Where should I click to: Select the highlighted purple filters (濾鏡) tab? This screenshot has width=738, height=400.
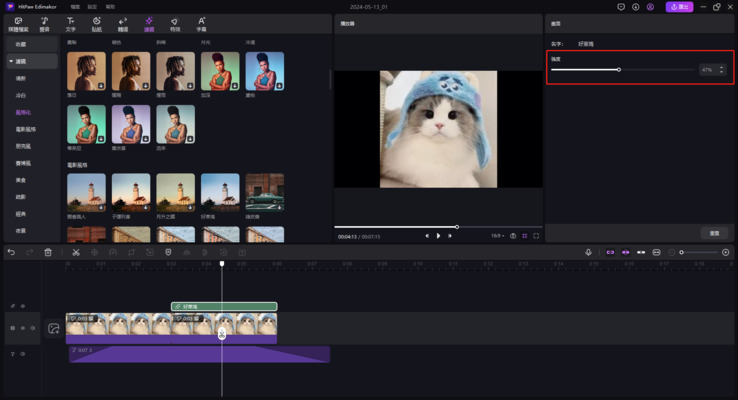(149, 24)
